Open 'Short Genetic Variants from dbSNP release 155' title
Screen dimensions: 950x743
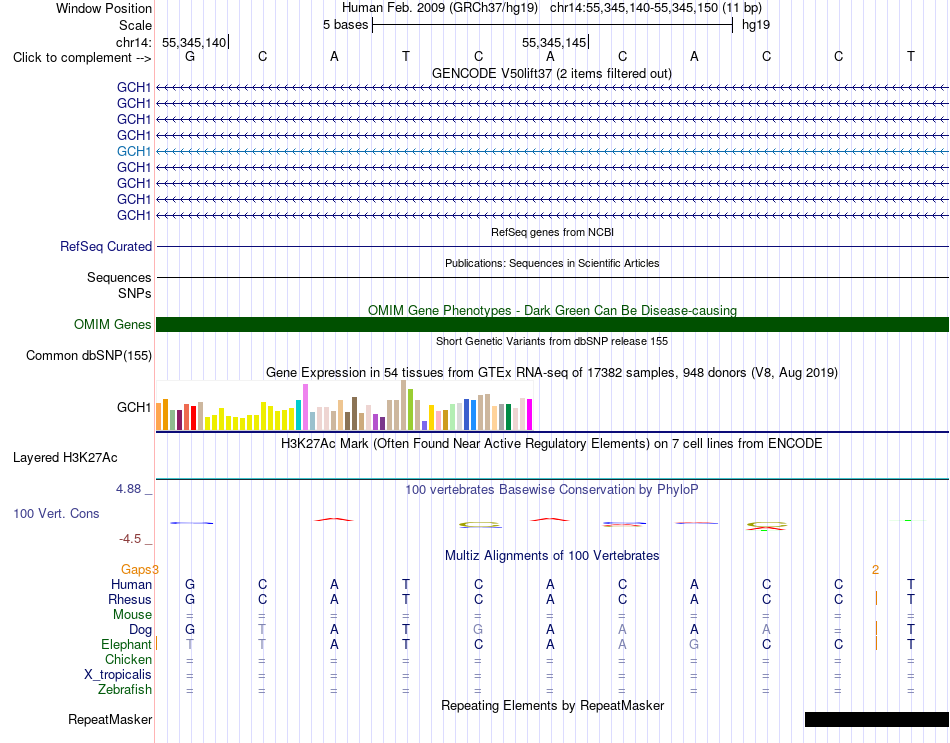tap(552, 341)
